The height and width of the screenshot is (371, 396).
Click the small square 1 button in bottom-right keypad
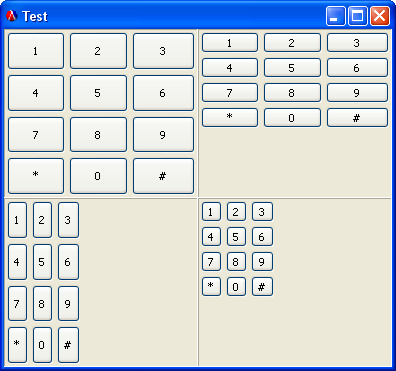(211, 212)
